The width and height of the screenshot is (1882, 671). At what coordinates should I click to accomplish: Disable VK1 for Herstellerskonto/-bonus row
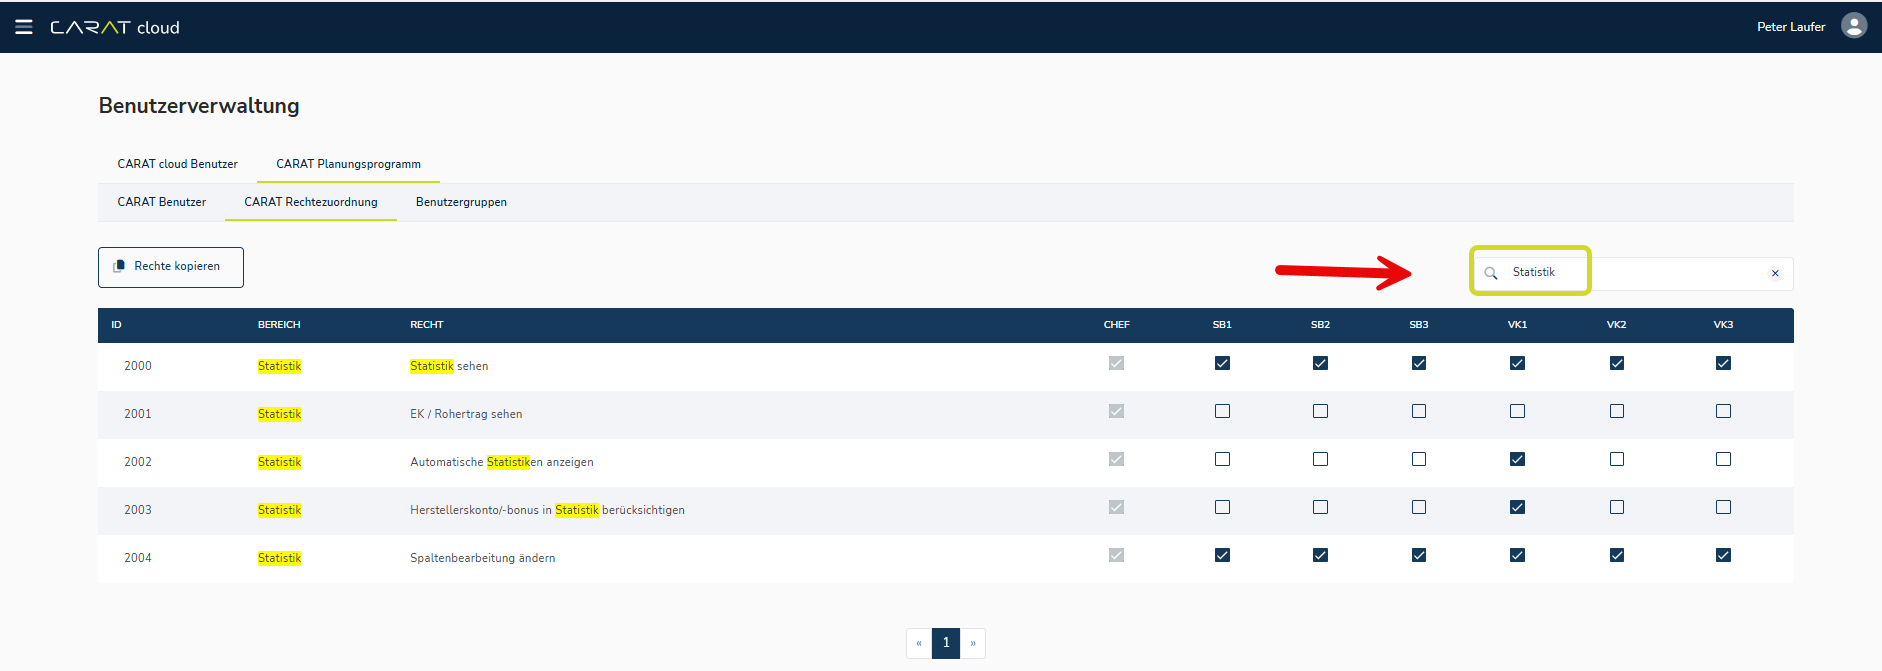pos(1517,507)
